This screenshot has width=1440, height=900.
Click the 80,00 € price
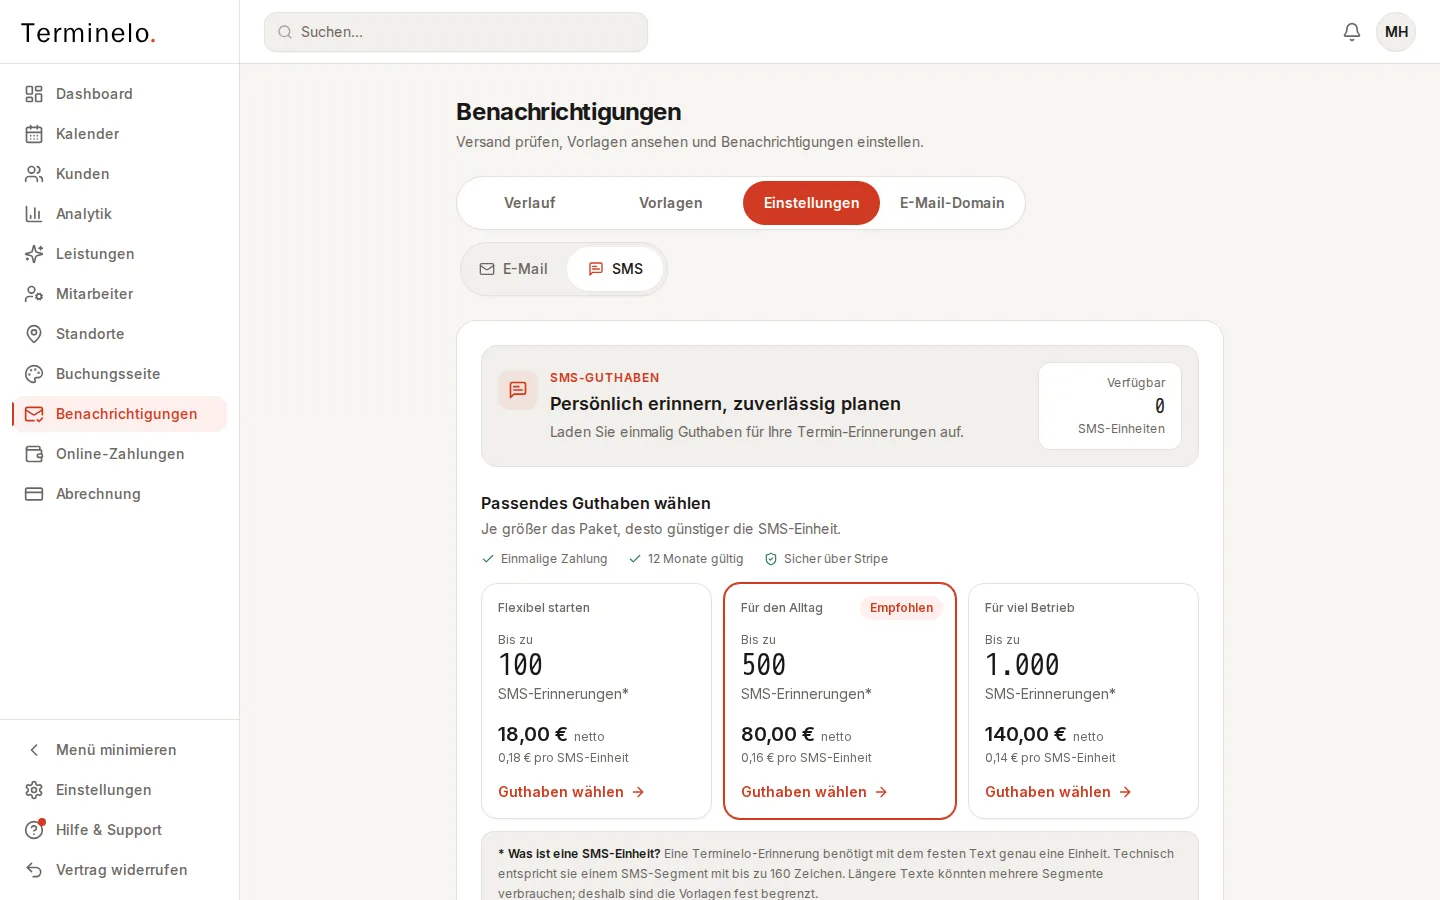coord(777,734)
